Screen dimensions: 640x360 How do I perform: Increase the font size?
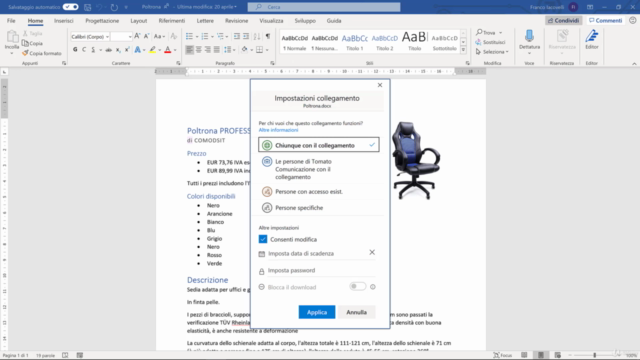138,36
